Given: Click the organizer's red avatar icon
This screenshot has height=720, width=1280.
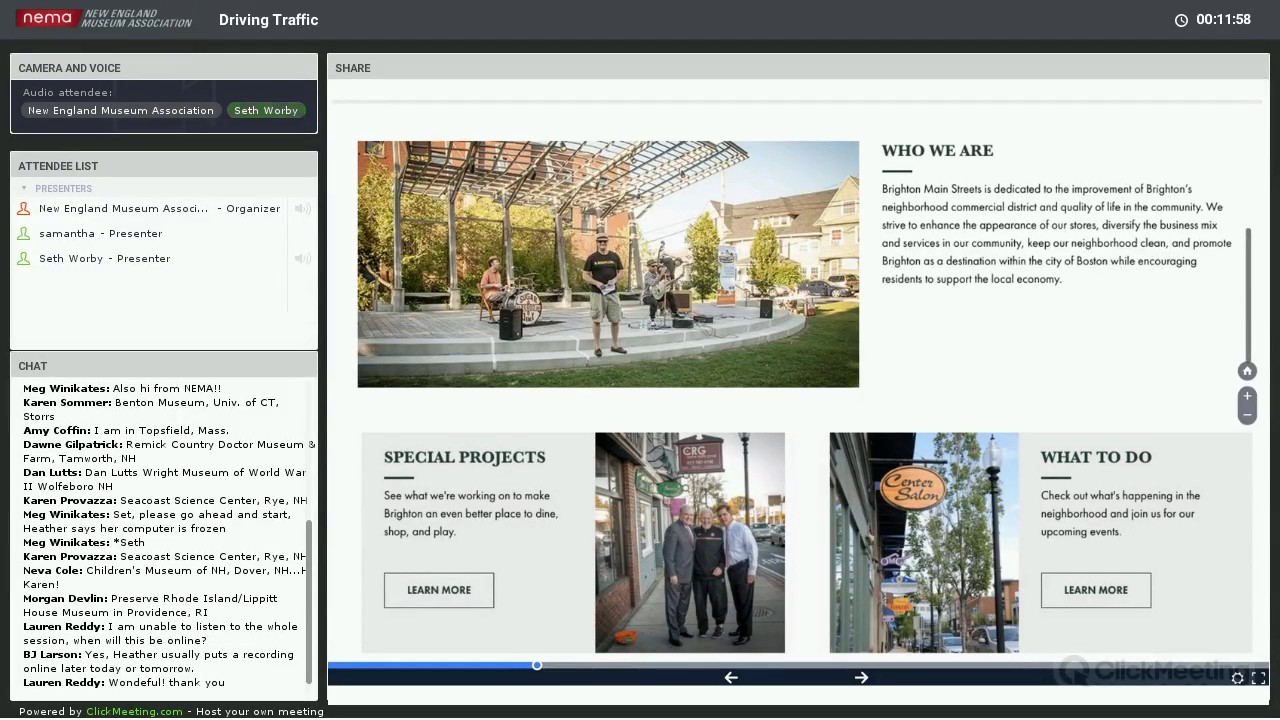Looking at the screenshot, I should coord(24,208).
